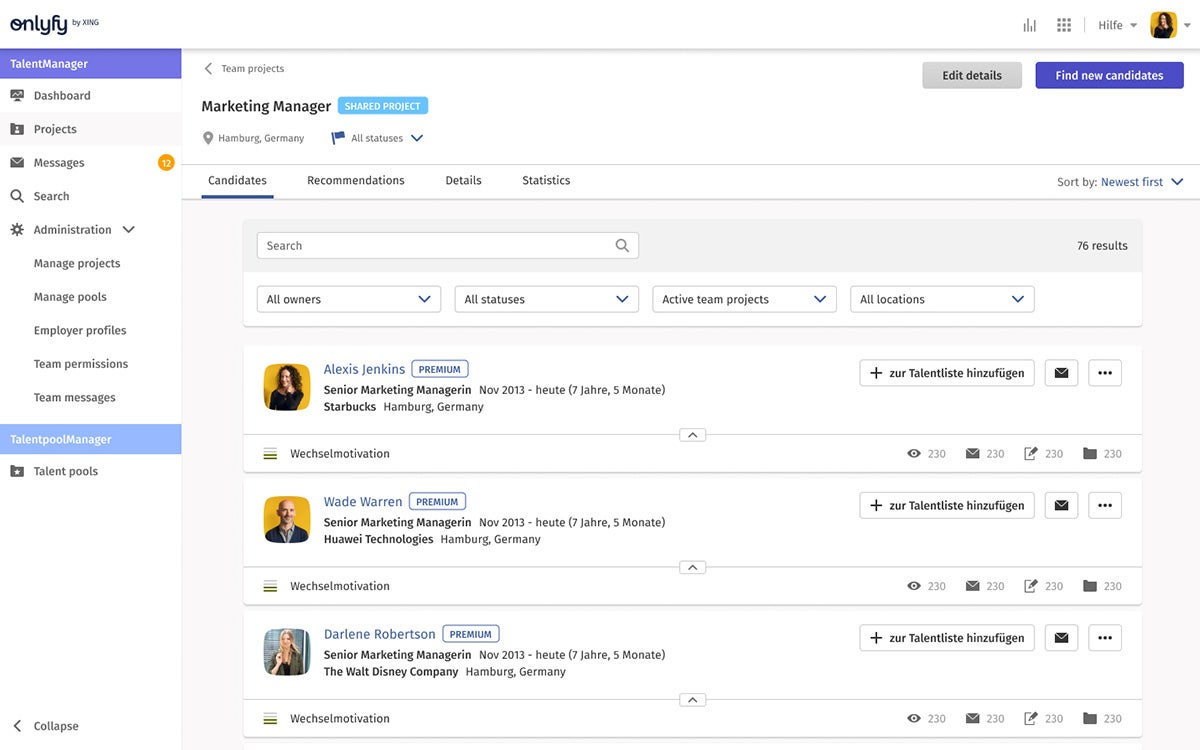Open the All owners filter dropdown
Image resolution: width=1200 pixels, height=750 pixels.
(348, 298)
